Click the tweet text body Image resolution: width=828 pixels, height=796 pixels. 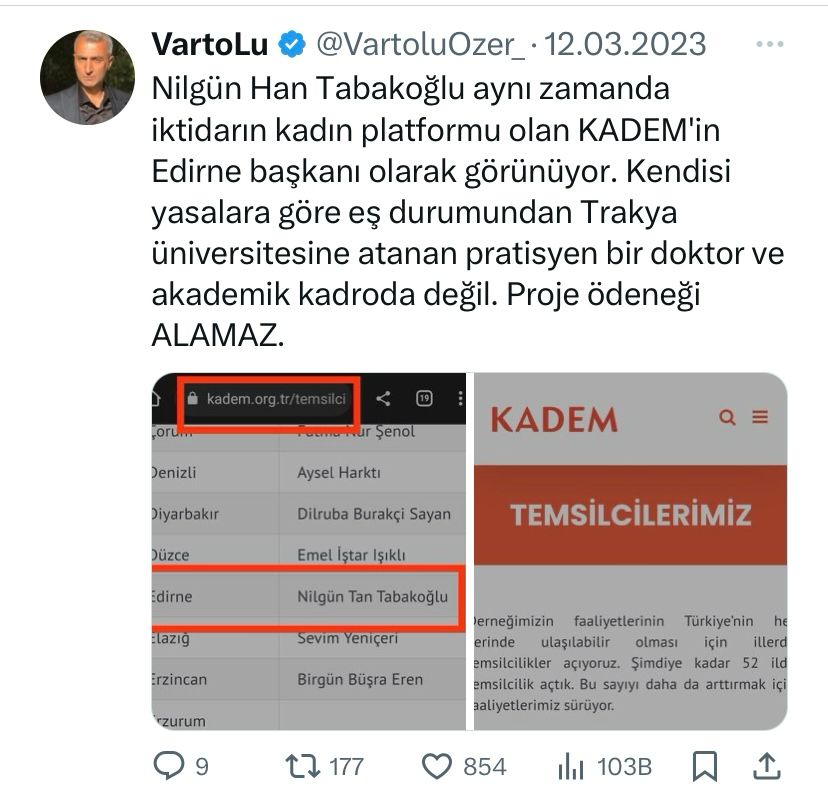pyautogui.click(x=468, y=211)
